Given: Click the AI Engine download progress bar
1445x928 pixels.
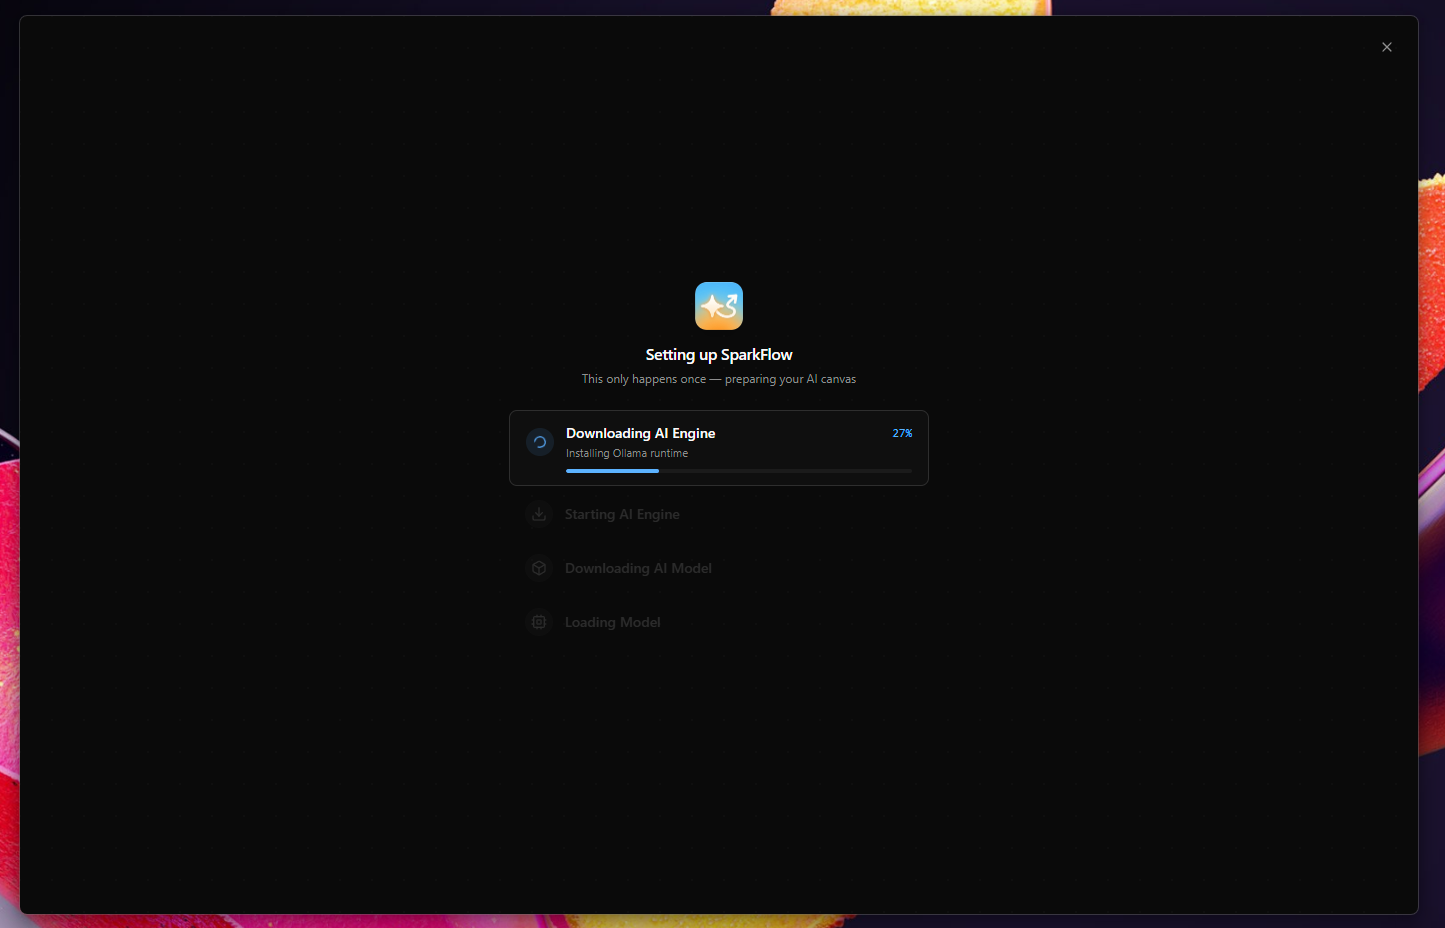Looking at the screenshot, I should pyautogui.click(x=739, y=471).
